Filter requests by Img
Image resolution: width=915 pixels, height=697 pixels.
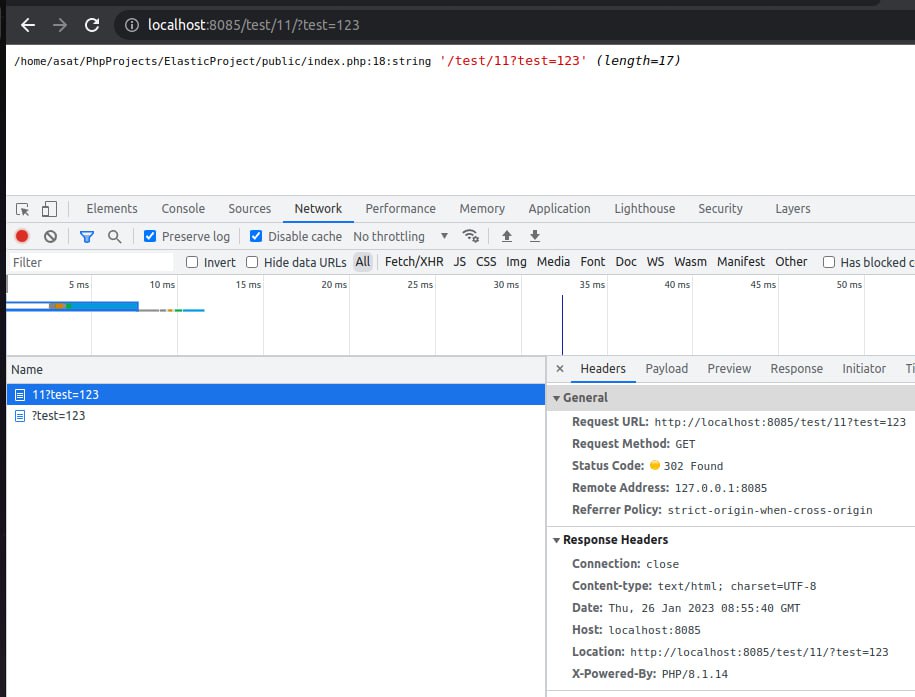pyautogui.click(x=516, y=262)
